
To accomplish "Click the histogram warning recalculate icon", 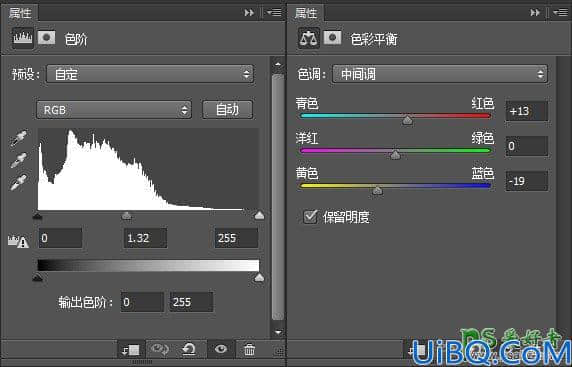I will (19, 242).
